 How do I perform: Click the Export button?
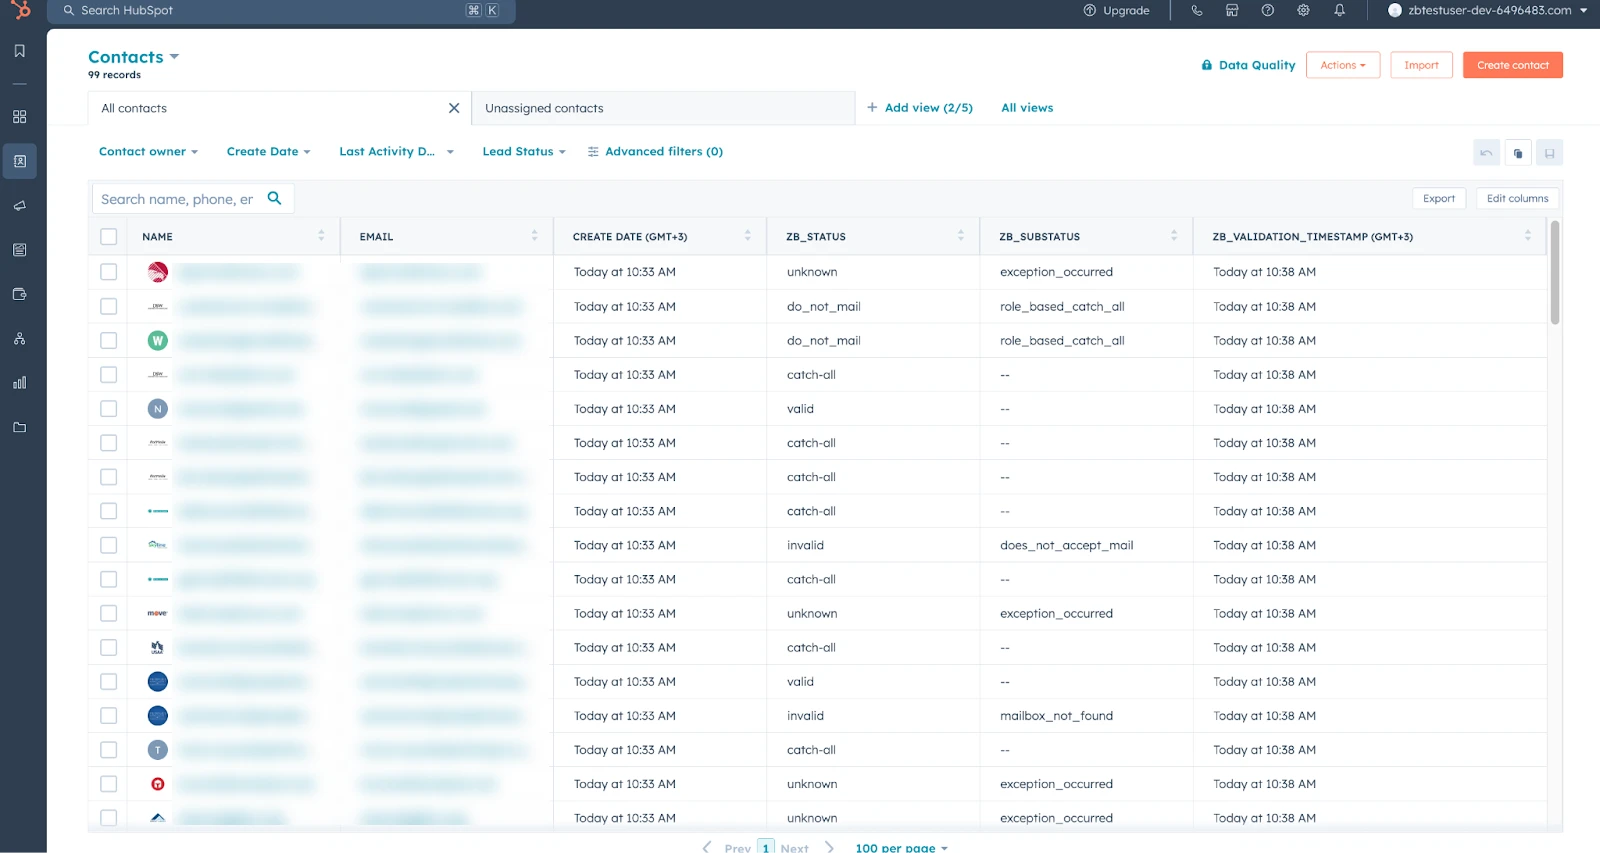pos(1438,199)
